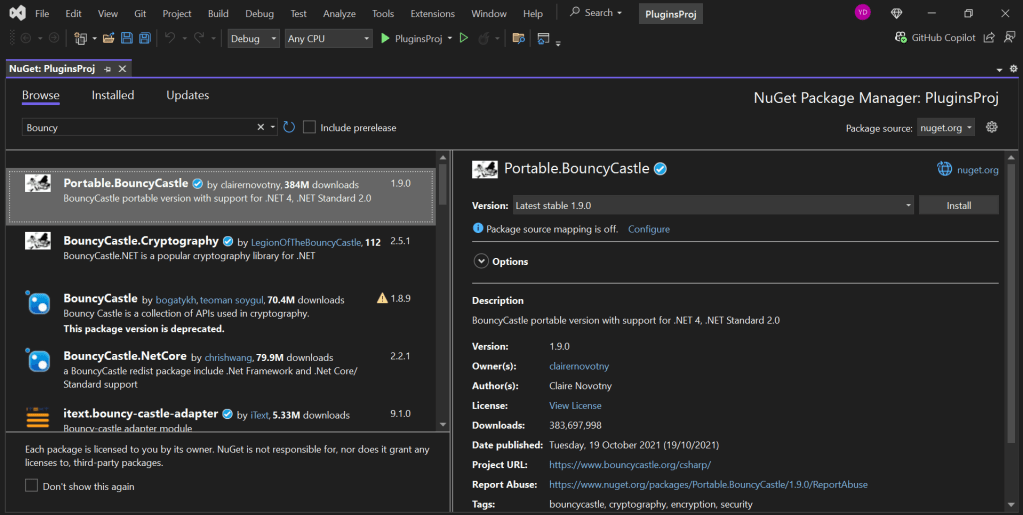
Task: Refresh the NuGet package search results
Action: coord(289,127)
